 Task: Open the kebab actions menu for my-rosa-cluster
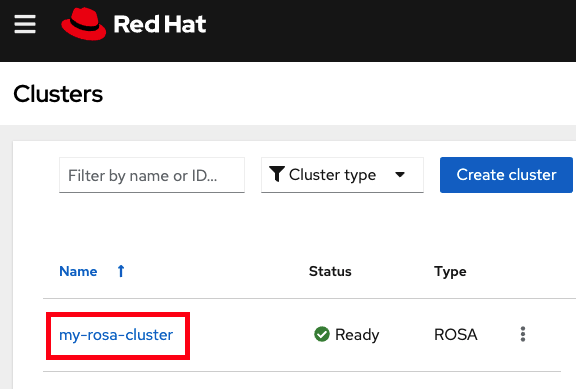pyautogui.click(x=523, y=334)
